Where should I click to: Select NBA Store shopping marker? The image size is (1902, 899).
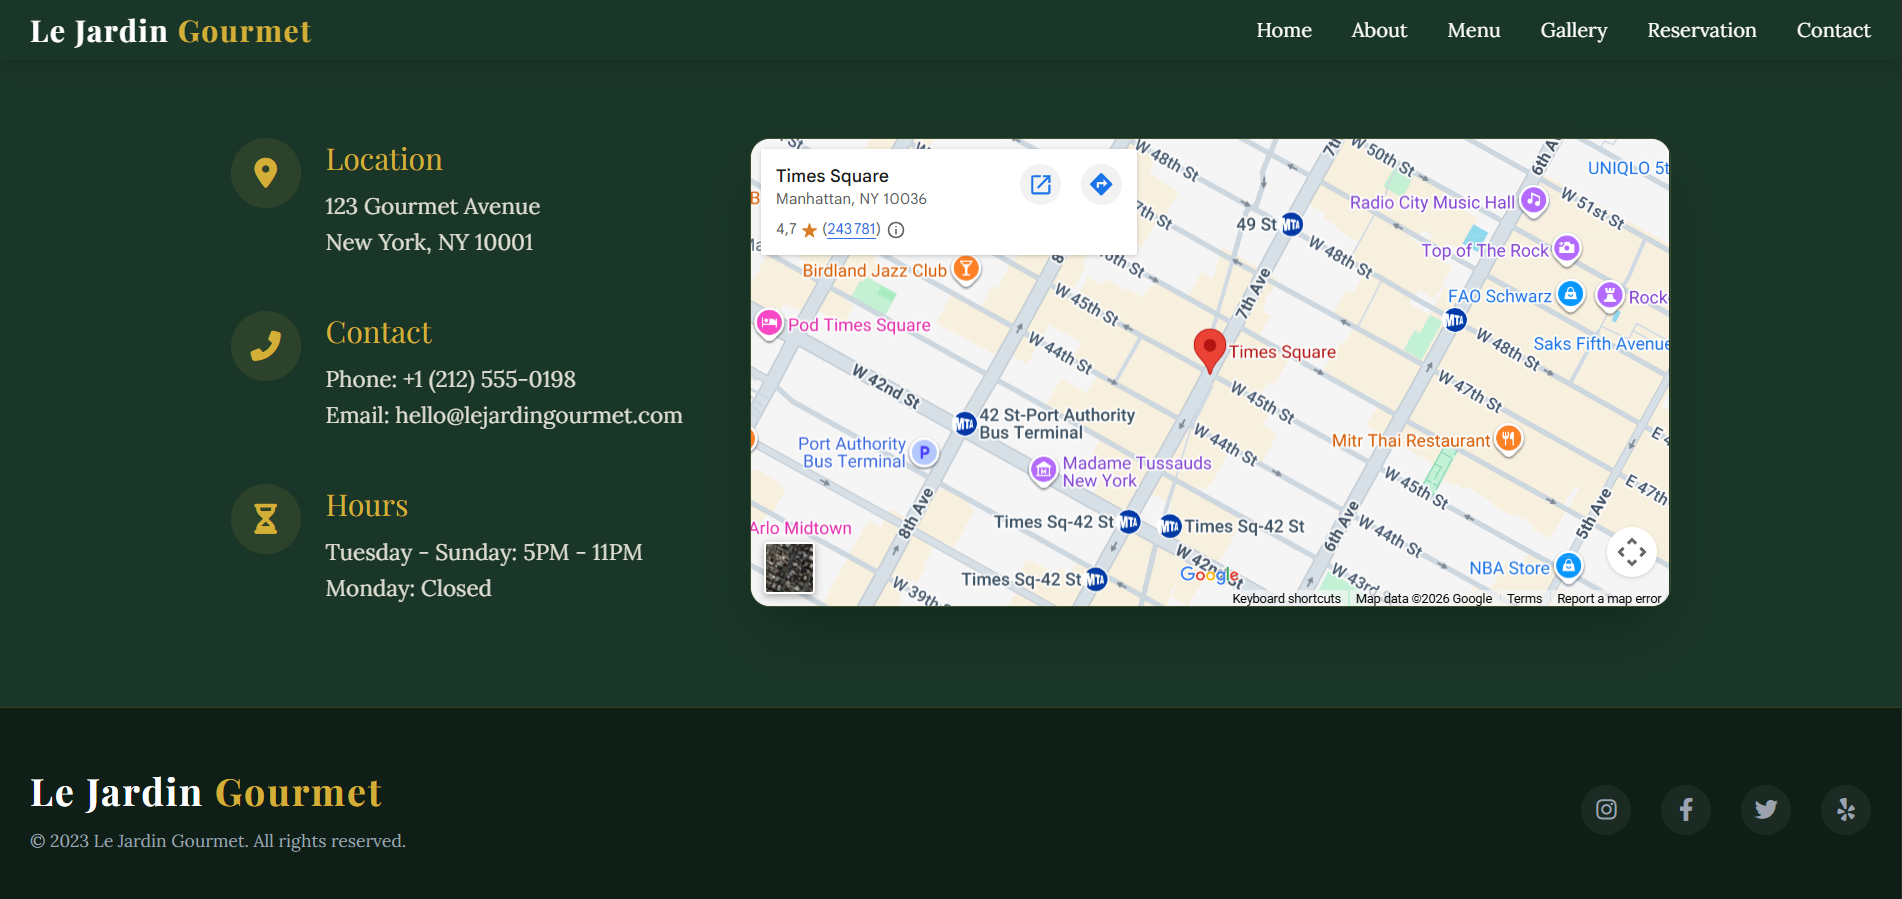1569,567
